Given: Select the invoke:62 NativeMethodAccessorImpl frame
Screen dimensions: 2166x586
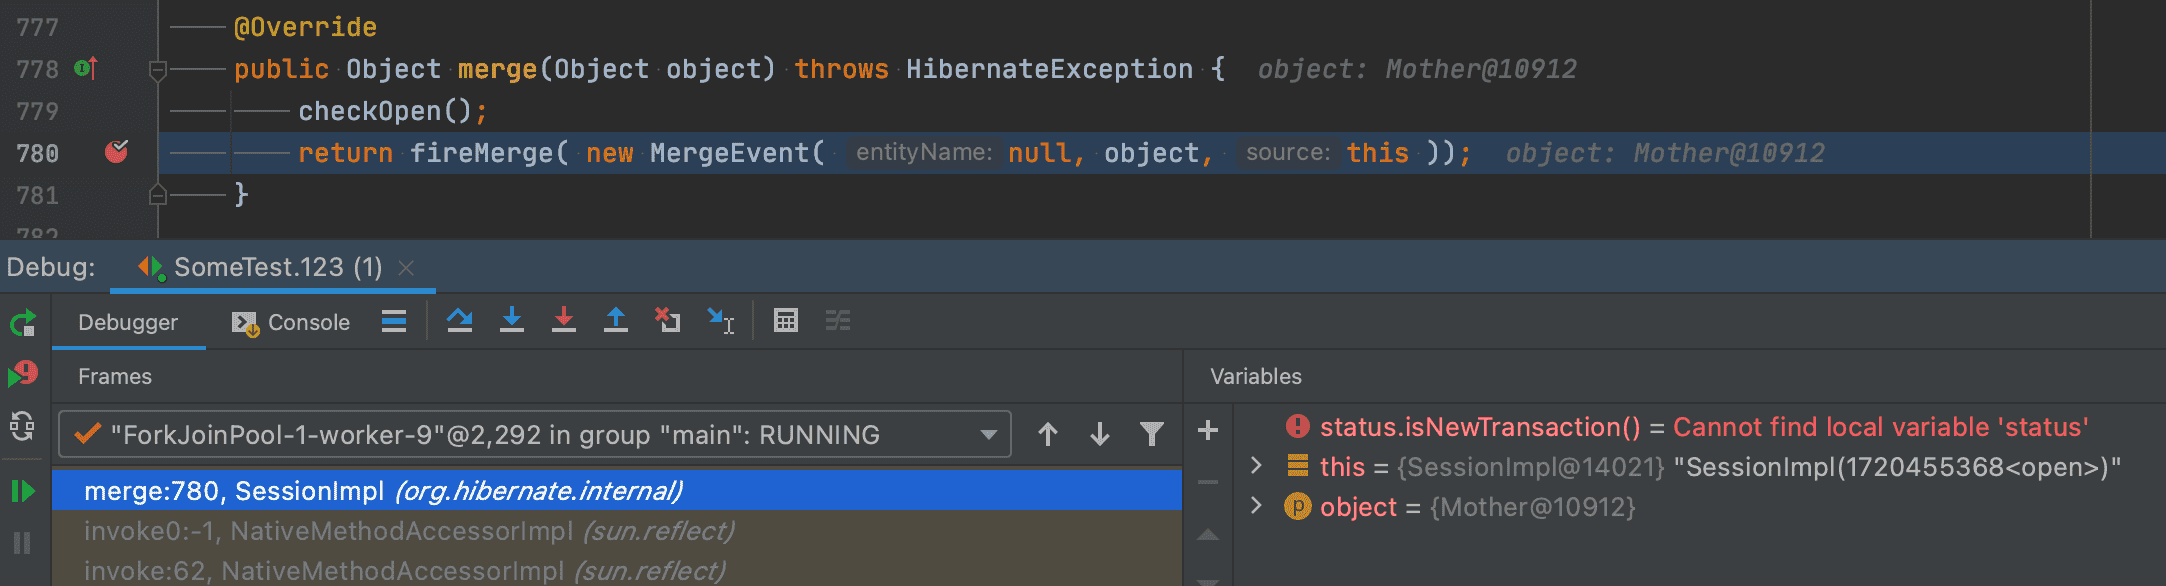Looking at the screenshot, I should point(617,570).
